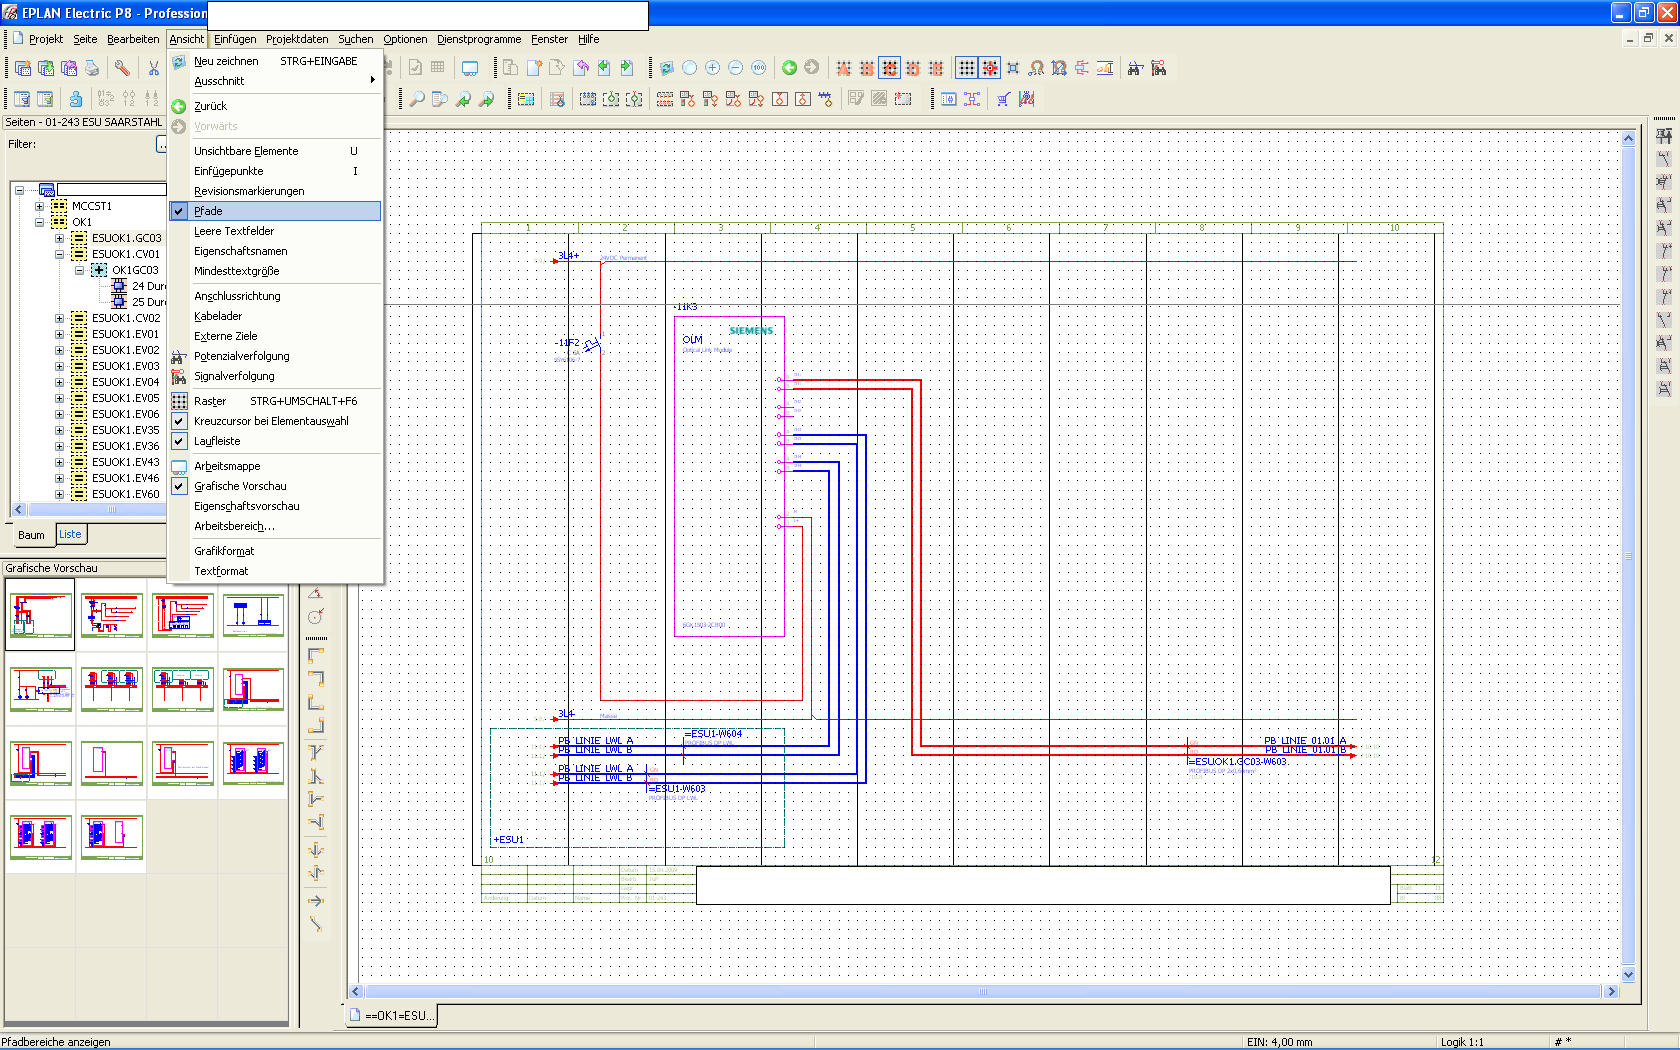Click the scissors cut icon
Screen dimensions: 1680x1050
153,68
